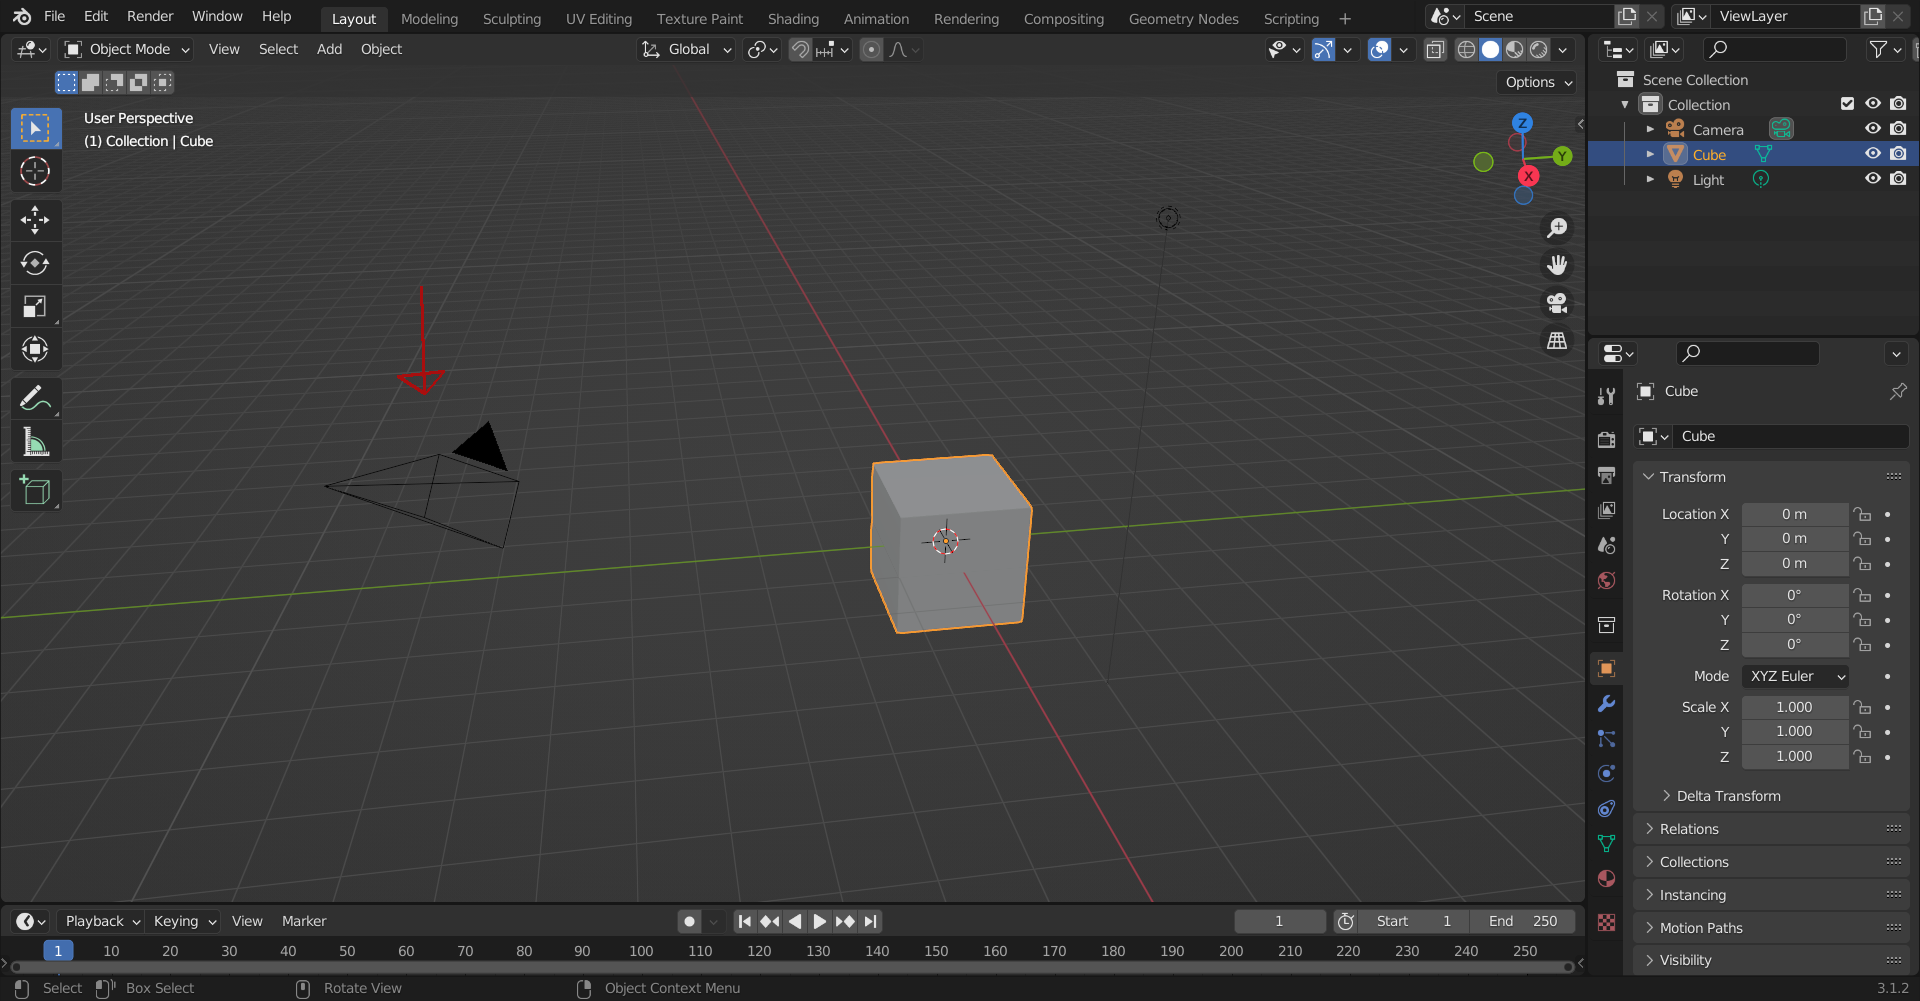Pick the Rotate tool

[36, 263]
